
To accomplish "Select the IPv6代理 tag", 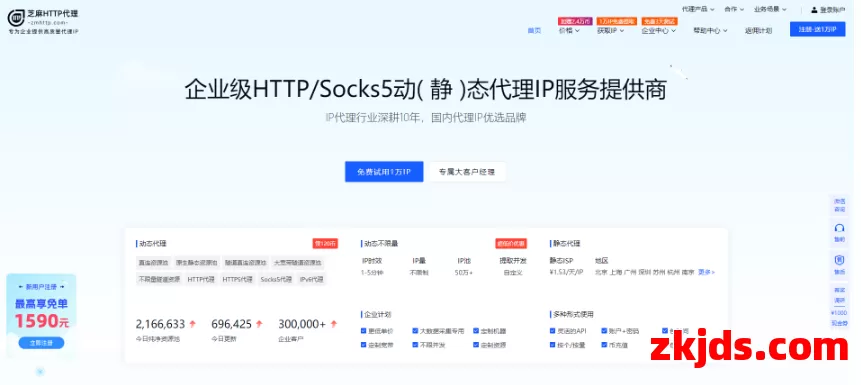I will click(312, 279).
